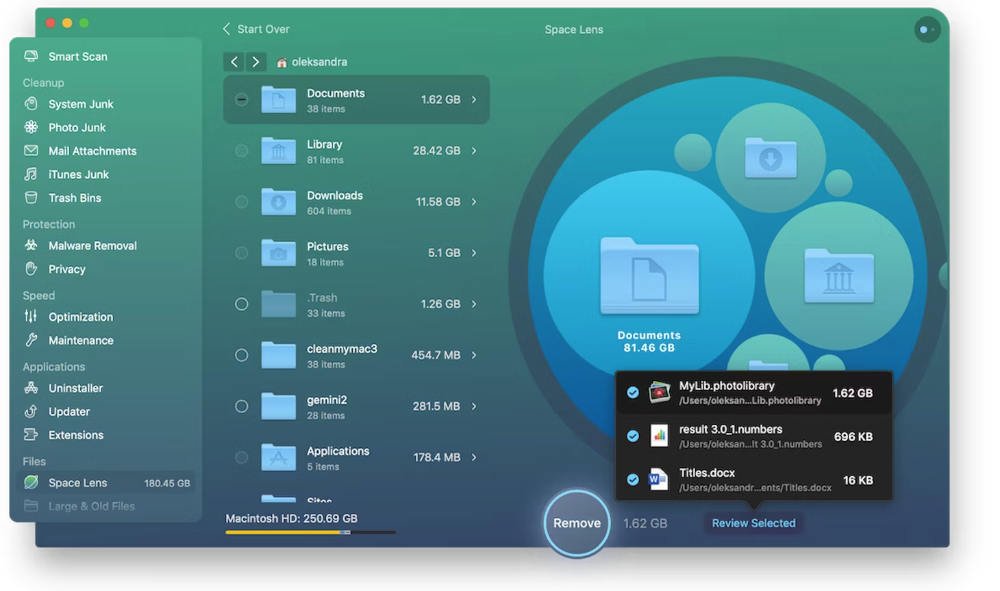The image size is (1000, 591).
Task: Click the Extensions icon in sidebar
Action: [31, 435]
